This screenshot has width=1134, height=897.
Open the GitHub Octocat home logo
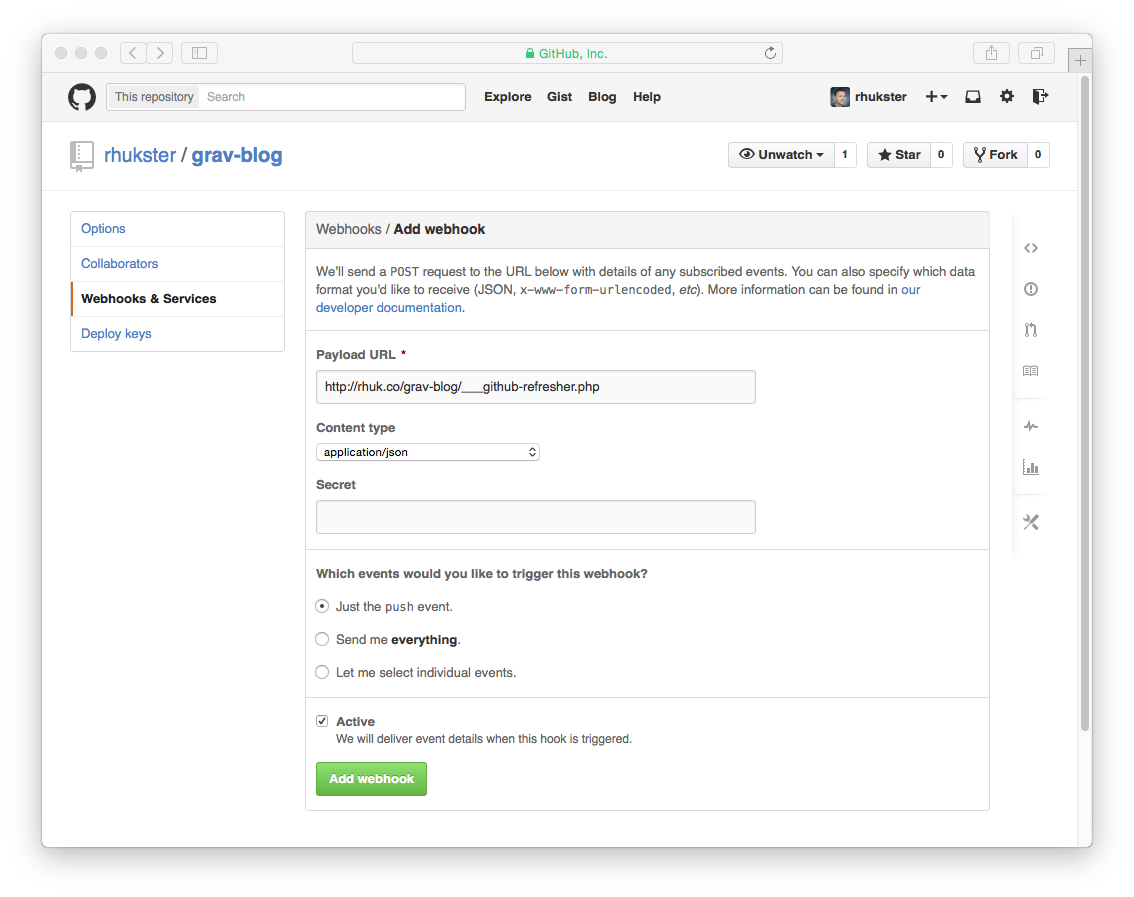82,97
